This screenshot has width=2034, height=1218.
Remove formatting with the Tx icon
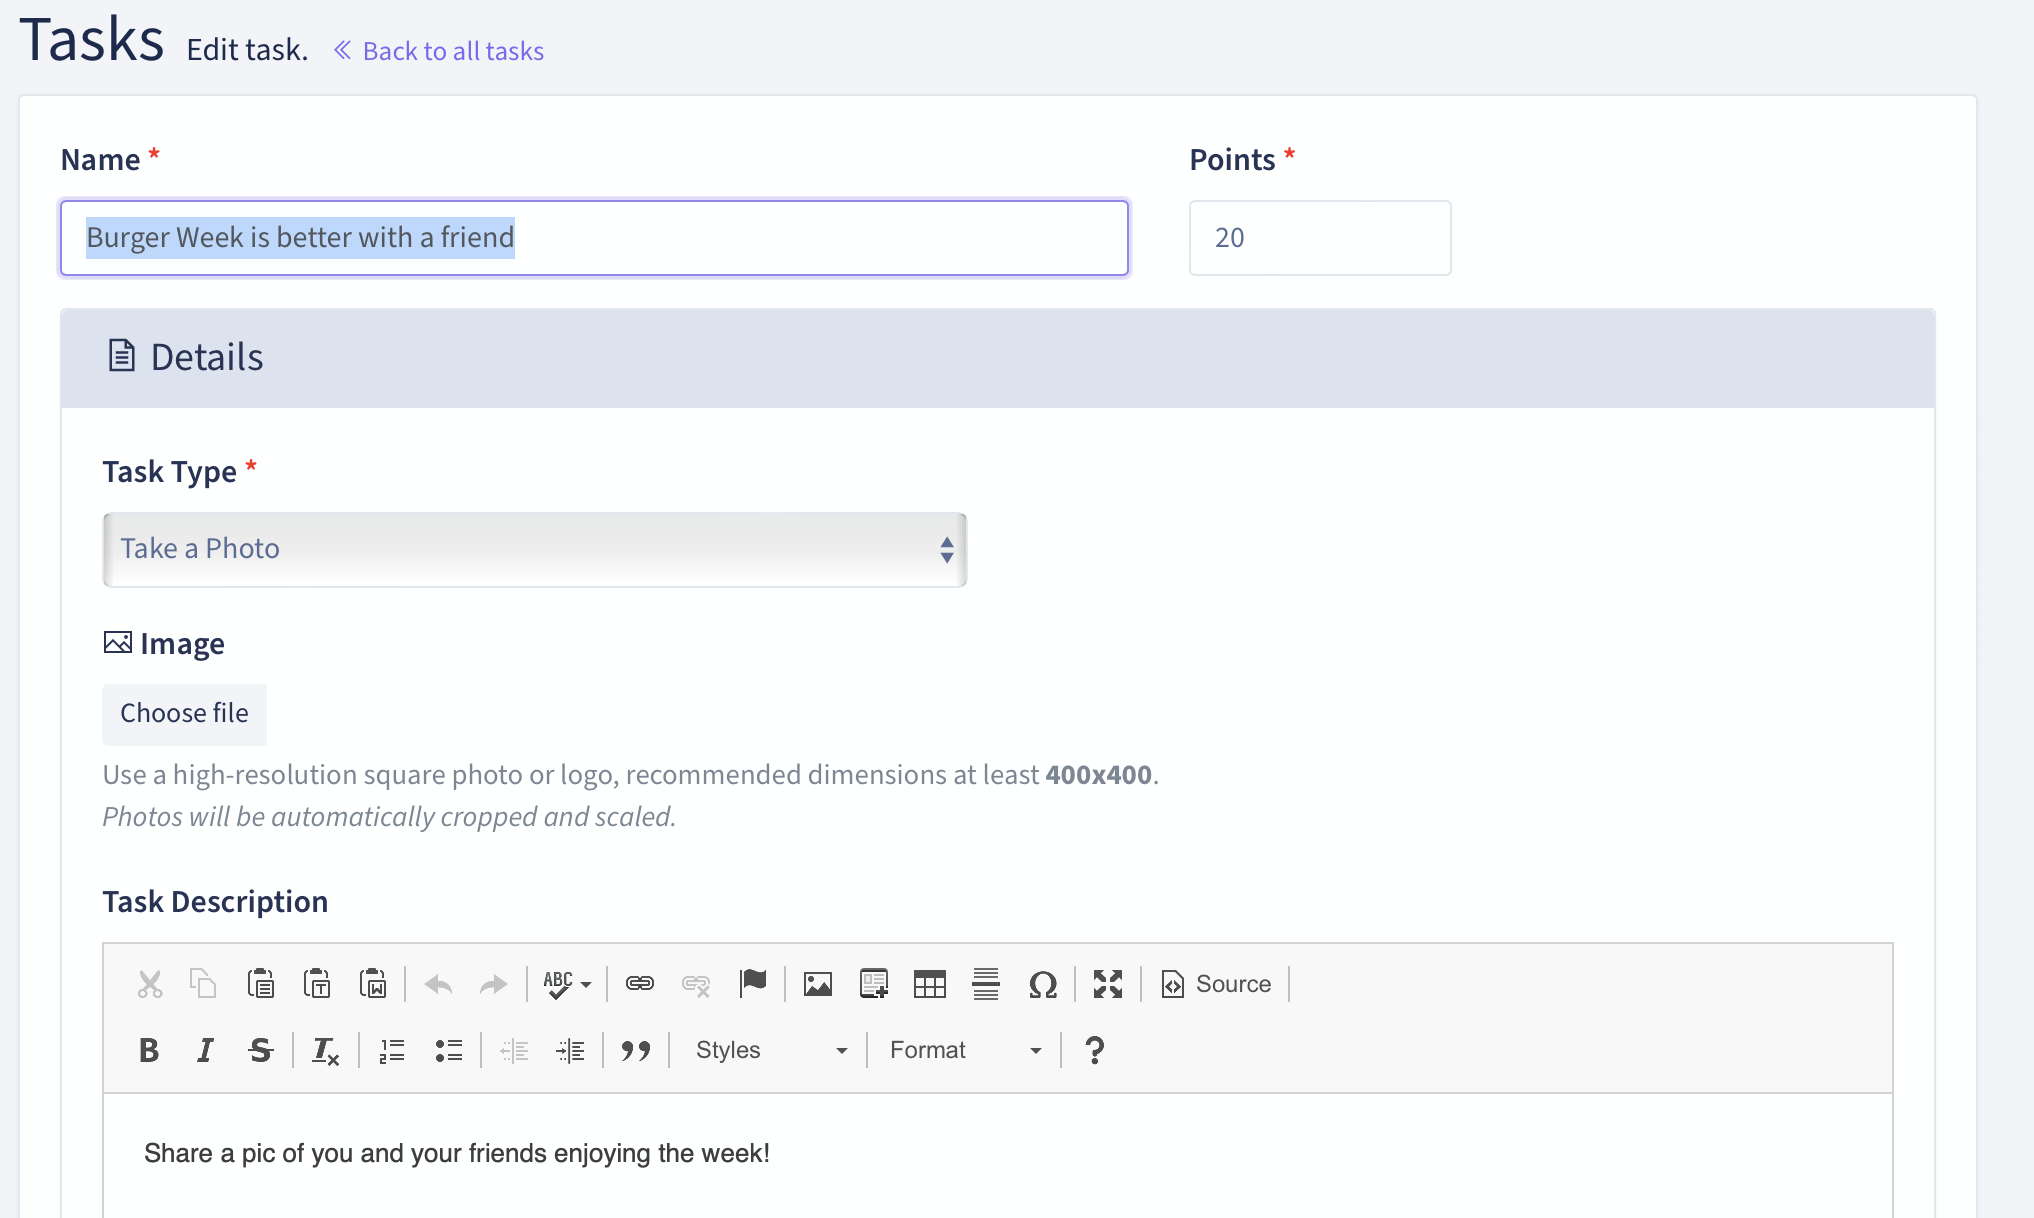click(x=326, y=1050)
